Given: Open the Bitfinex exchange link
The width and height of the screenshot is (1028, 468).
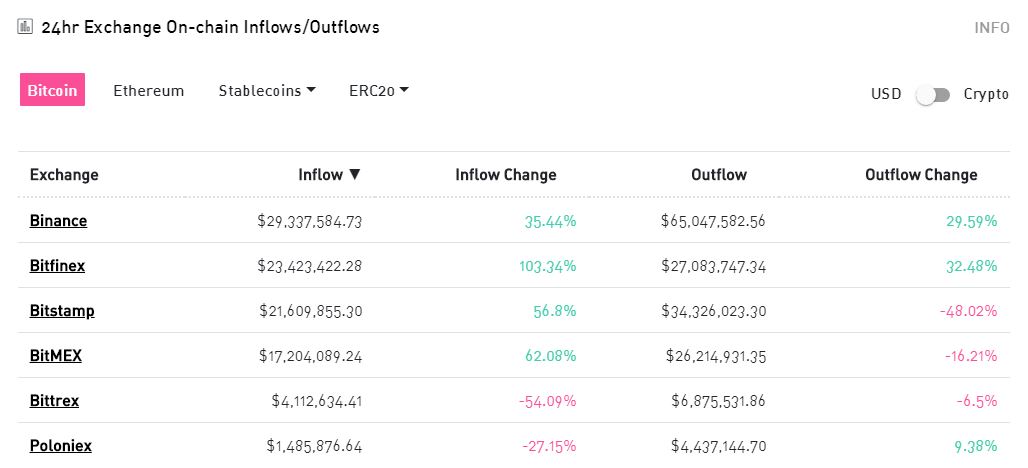Looking at the screenshot, I should (x=57, y=266).
